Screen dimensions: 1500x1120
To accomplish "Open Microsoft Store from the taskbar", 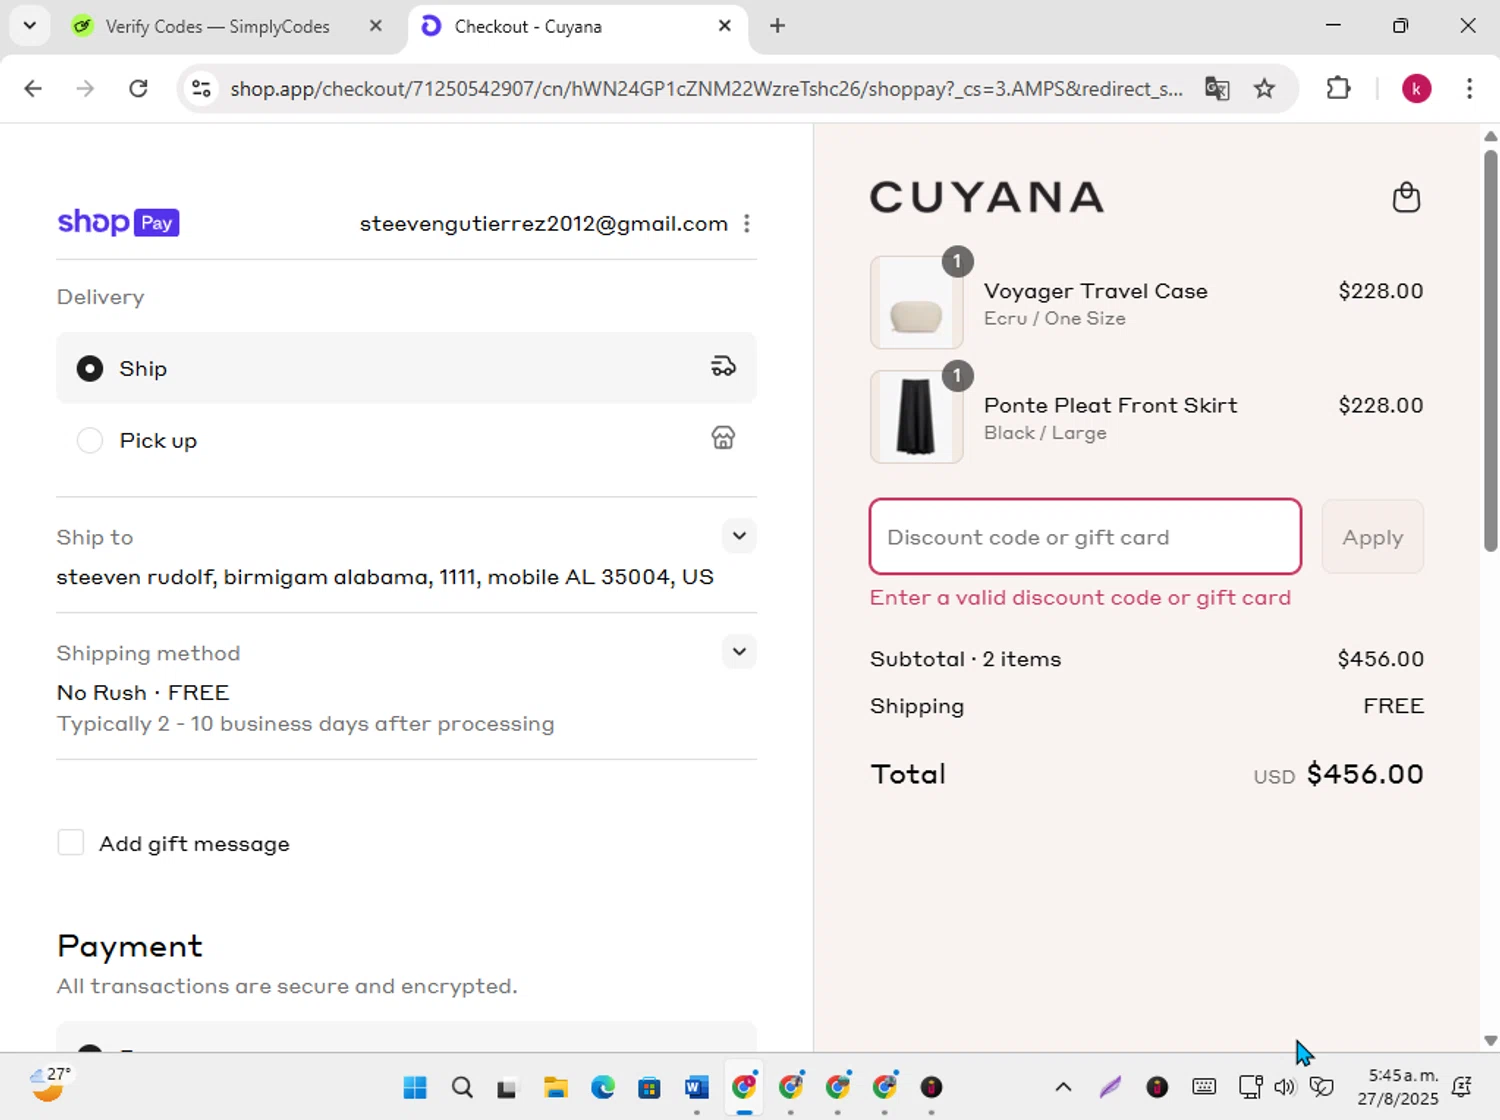I will 650,1087.
